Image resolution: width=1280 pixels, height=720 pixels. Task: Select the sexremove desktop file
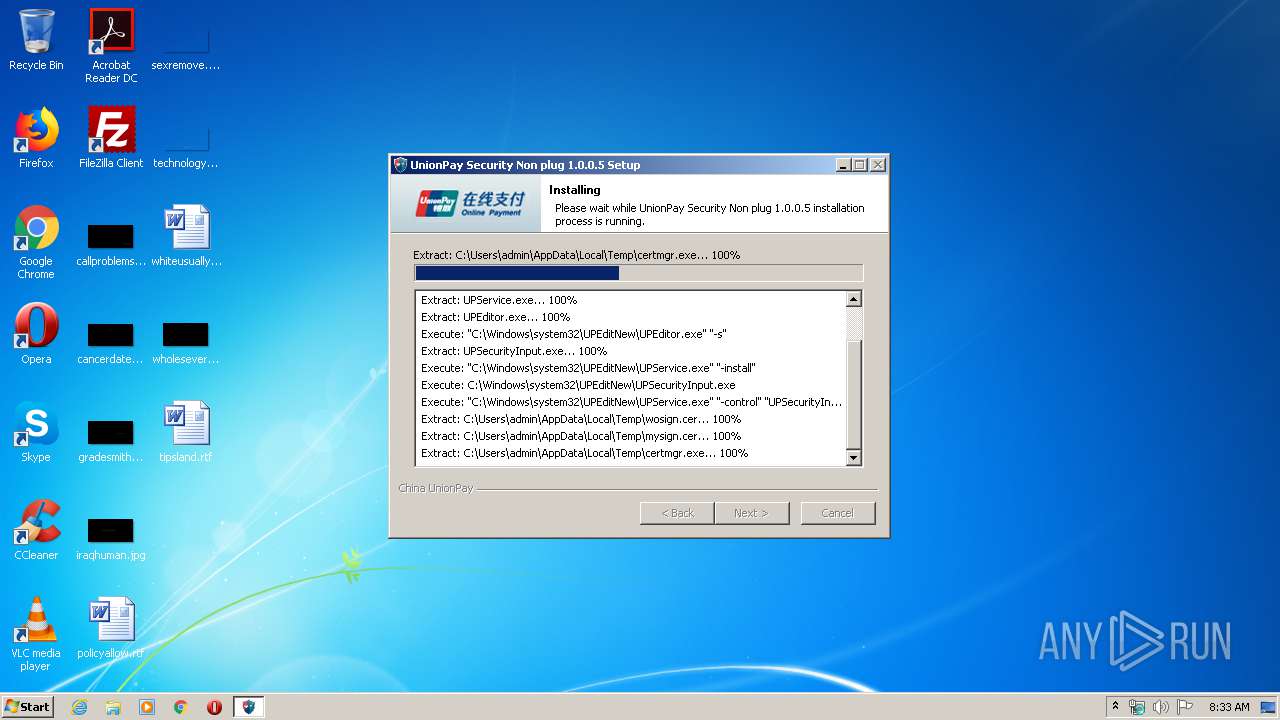pyautogui.click(x=186, y=46)
